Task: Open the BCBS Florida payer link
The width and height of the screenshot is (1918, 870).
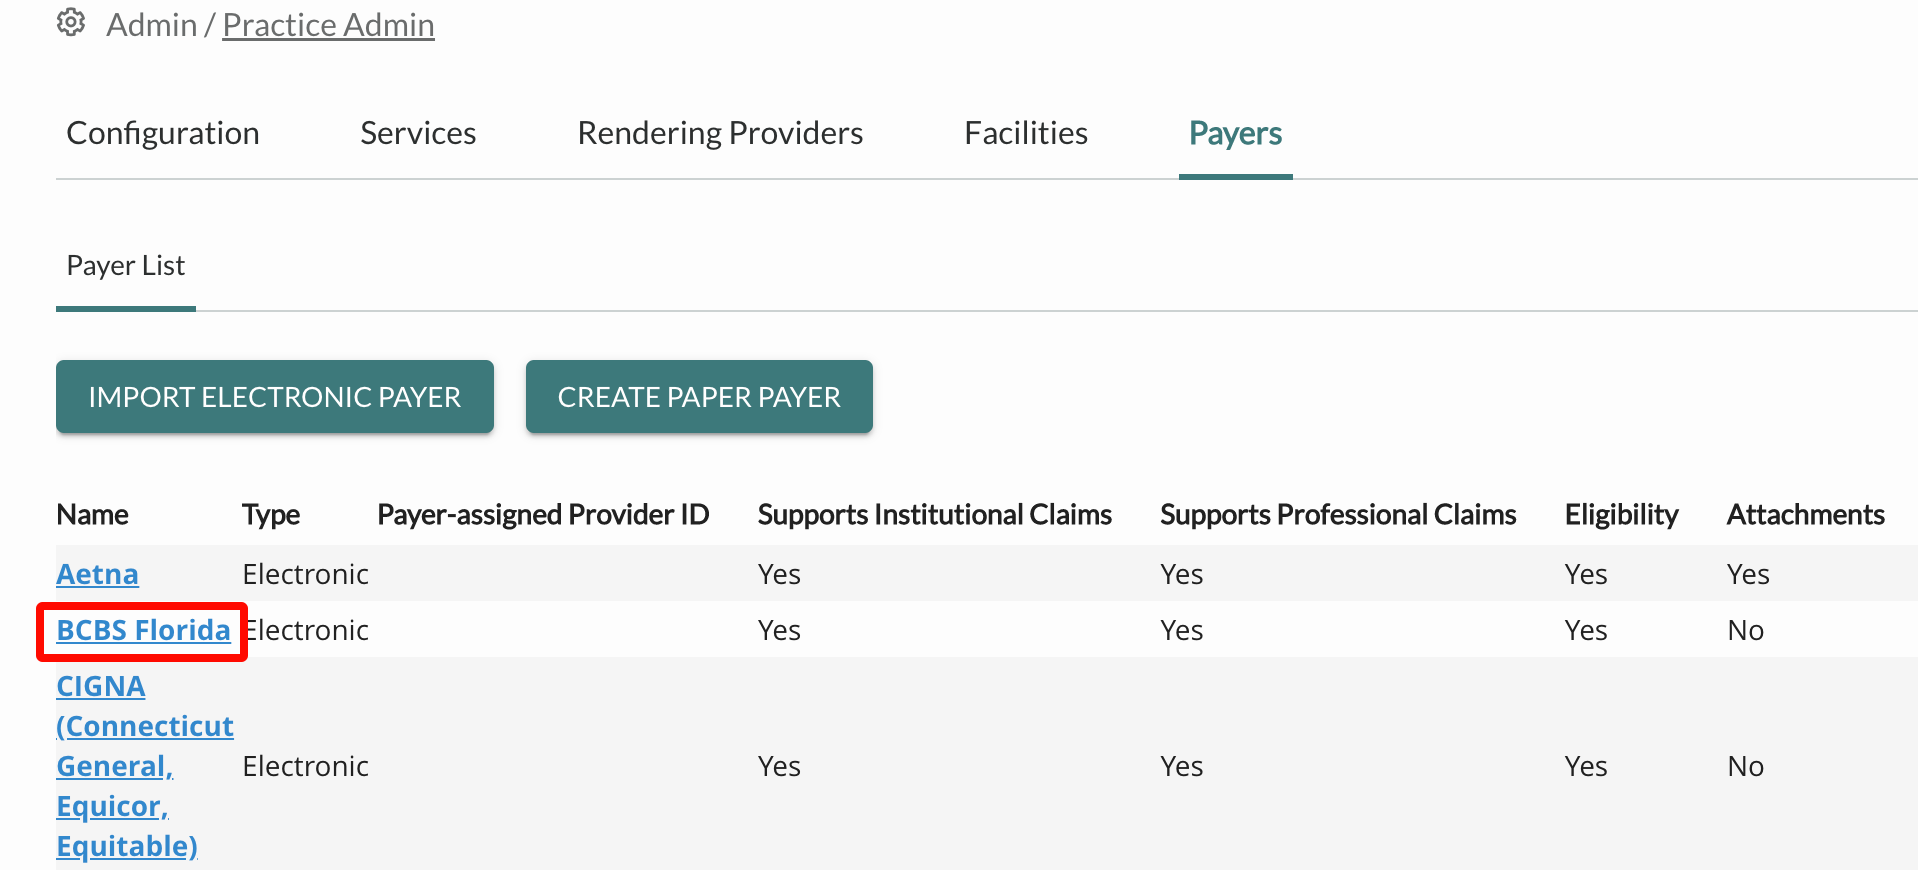Action: point(143,630)
